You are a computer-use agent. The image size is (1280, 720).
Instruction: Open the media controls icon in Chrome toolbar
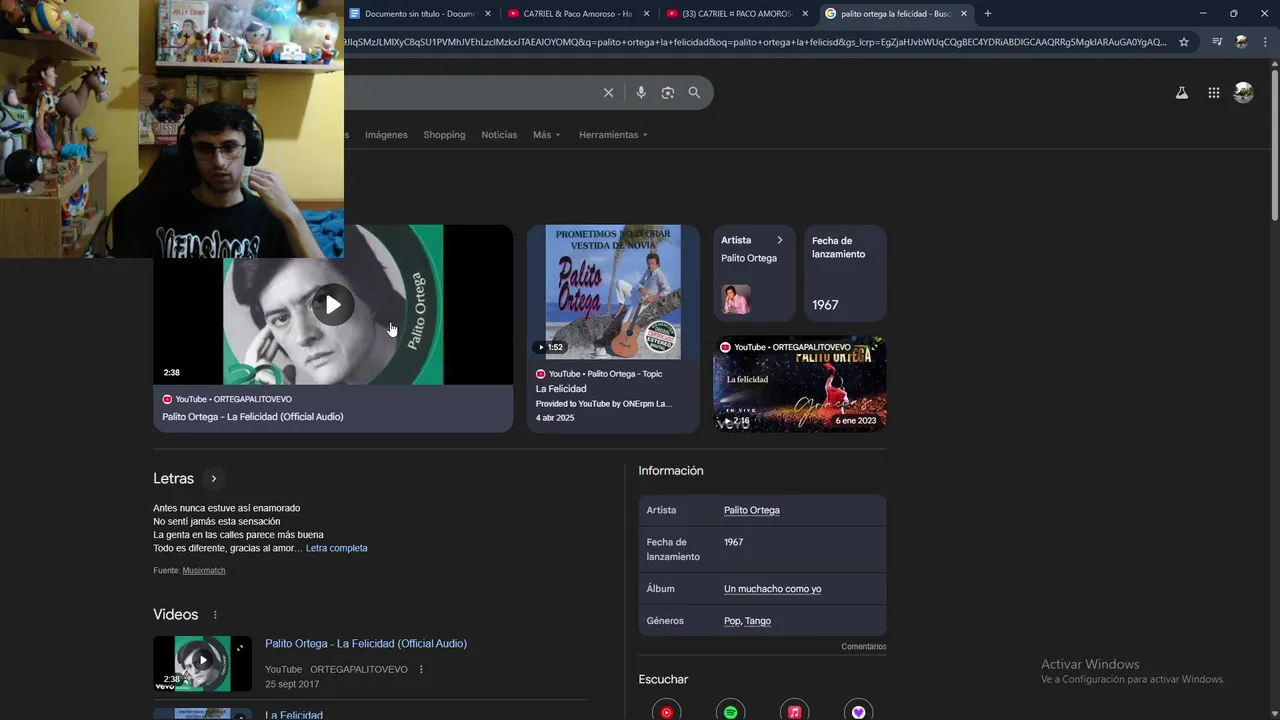1217,42
